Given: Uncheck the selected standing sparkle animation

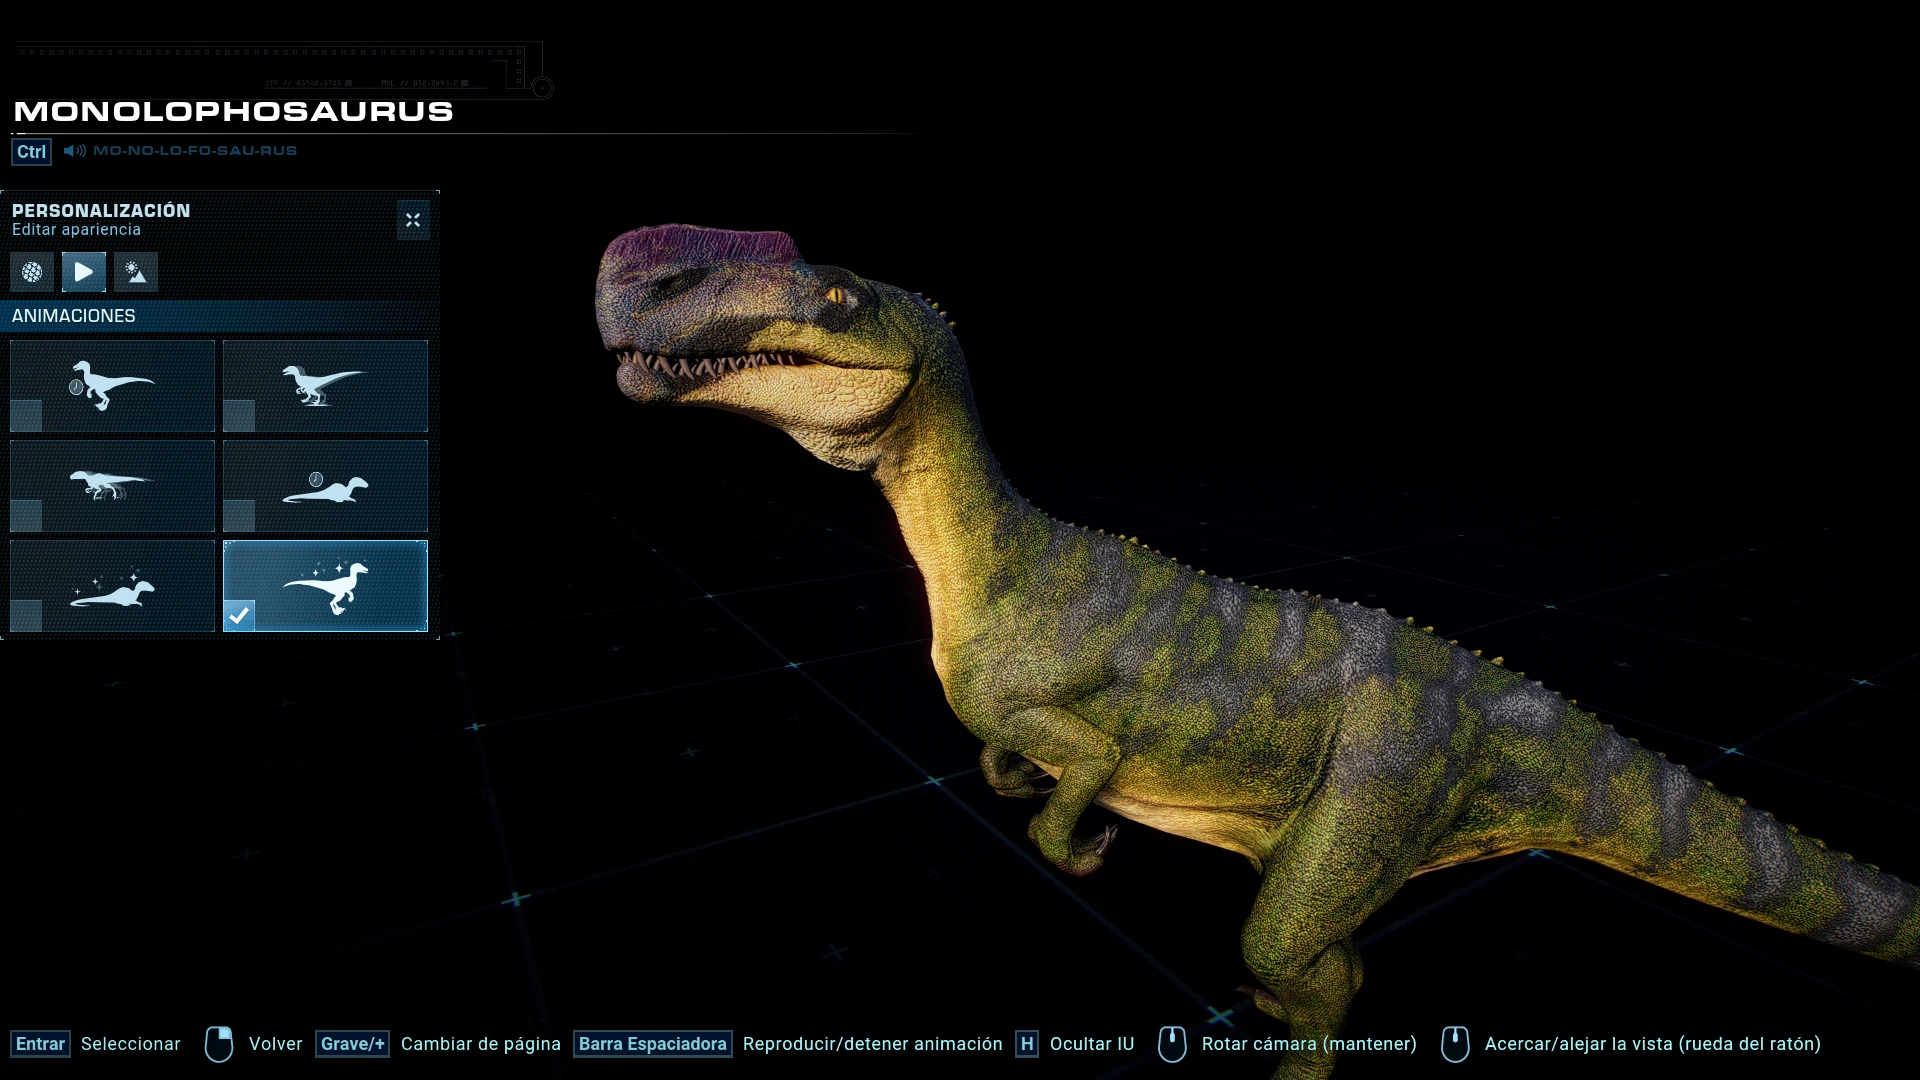Looking at the screenshot, I should coord(239,615).
